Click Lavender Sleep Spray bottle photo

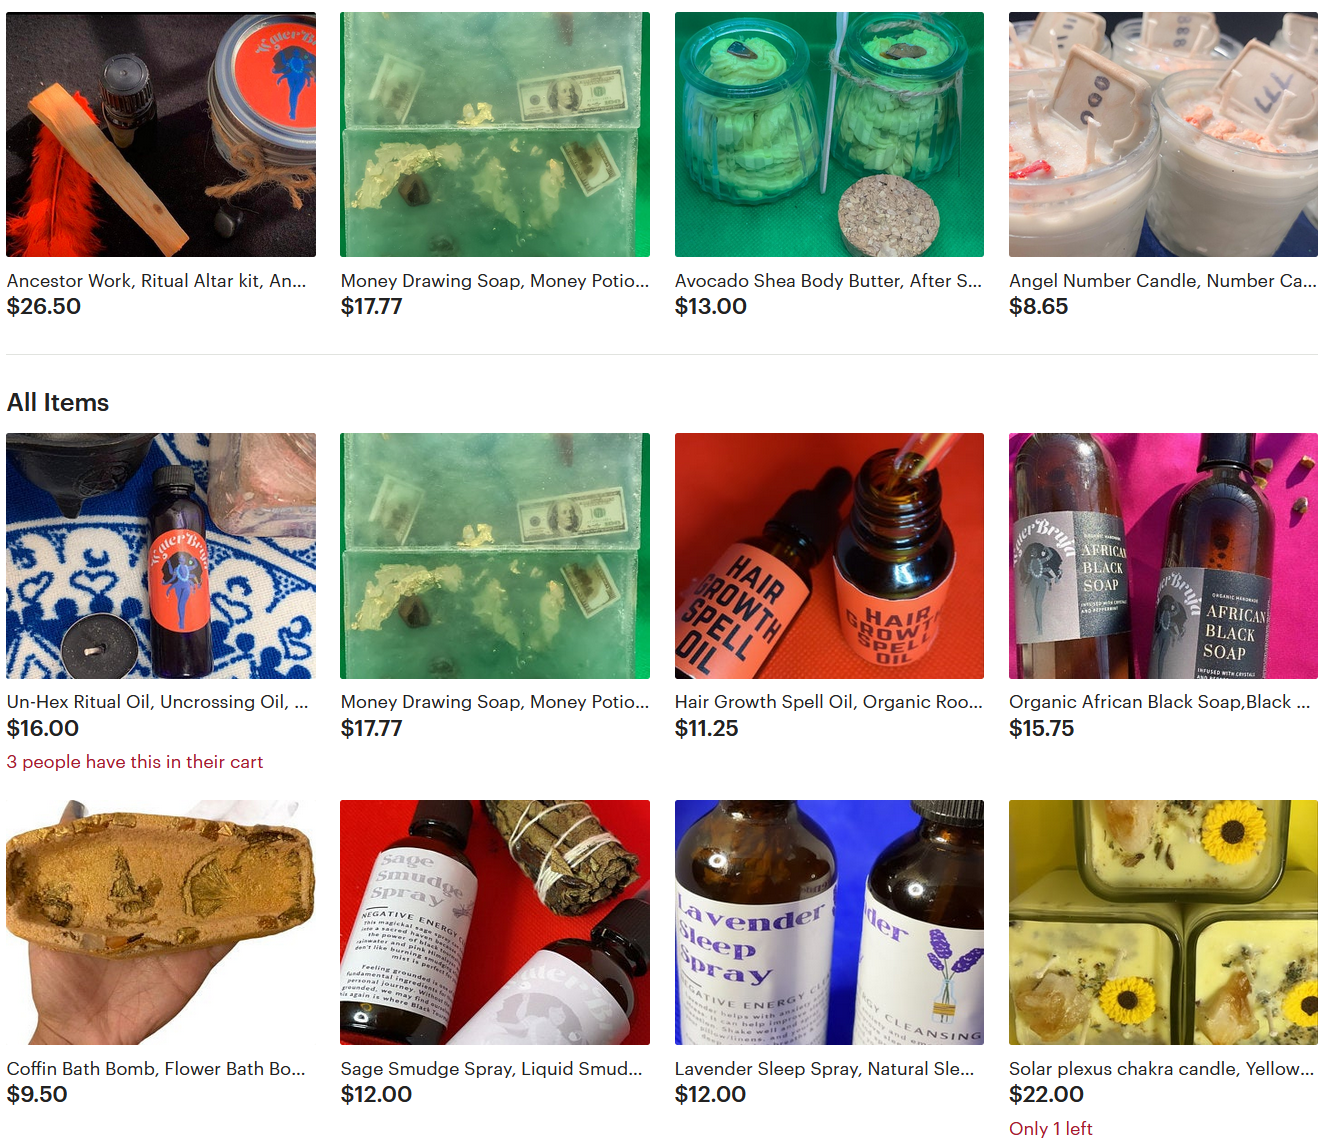(x=829, y=922)
